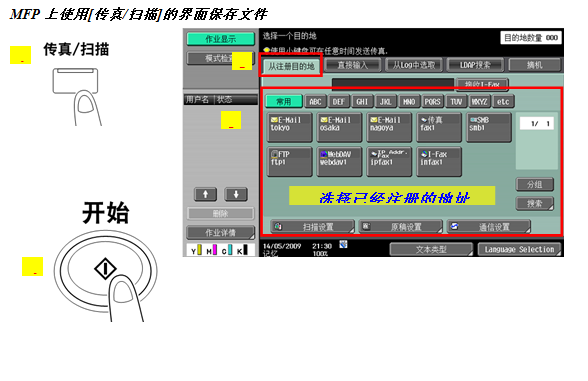Open the 原稿设置 original settings
Viewport: 588px width, 381px height.
(x=401, y=226)
